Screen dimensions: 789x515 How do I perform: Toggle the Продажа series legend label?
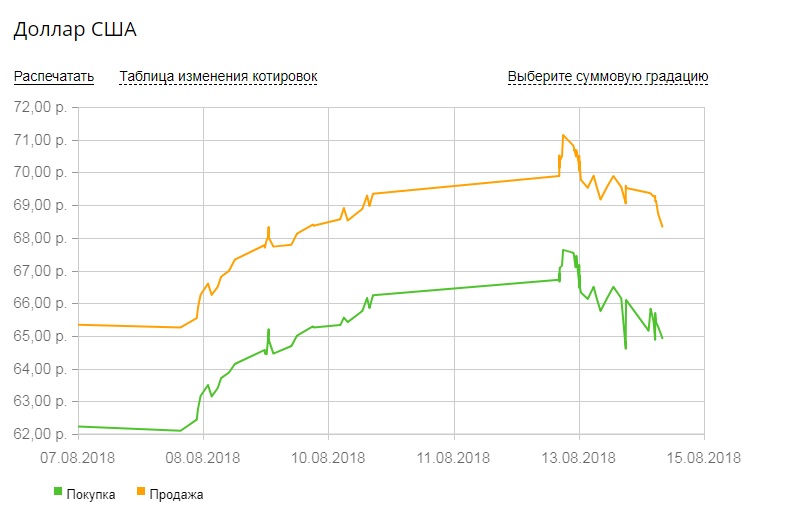point(177,494)
